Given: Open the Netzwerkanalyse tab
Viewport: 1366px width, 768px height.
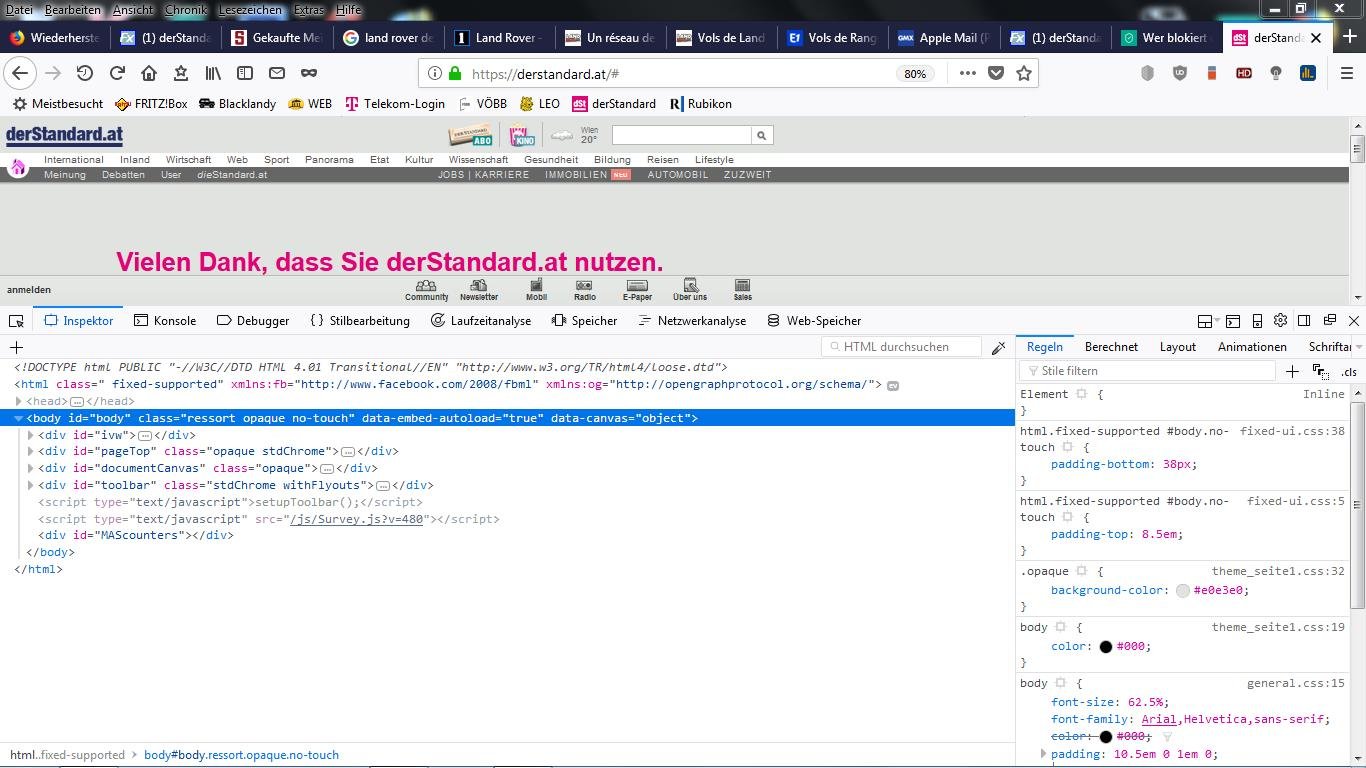Looking at the screenshot, I should point(691,321).
